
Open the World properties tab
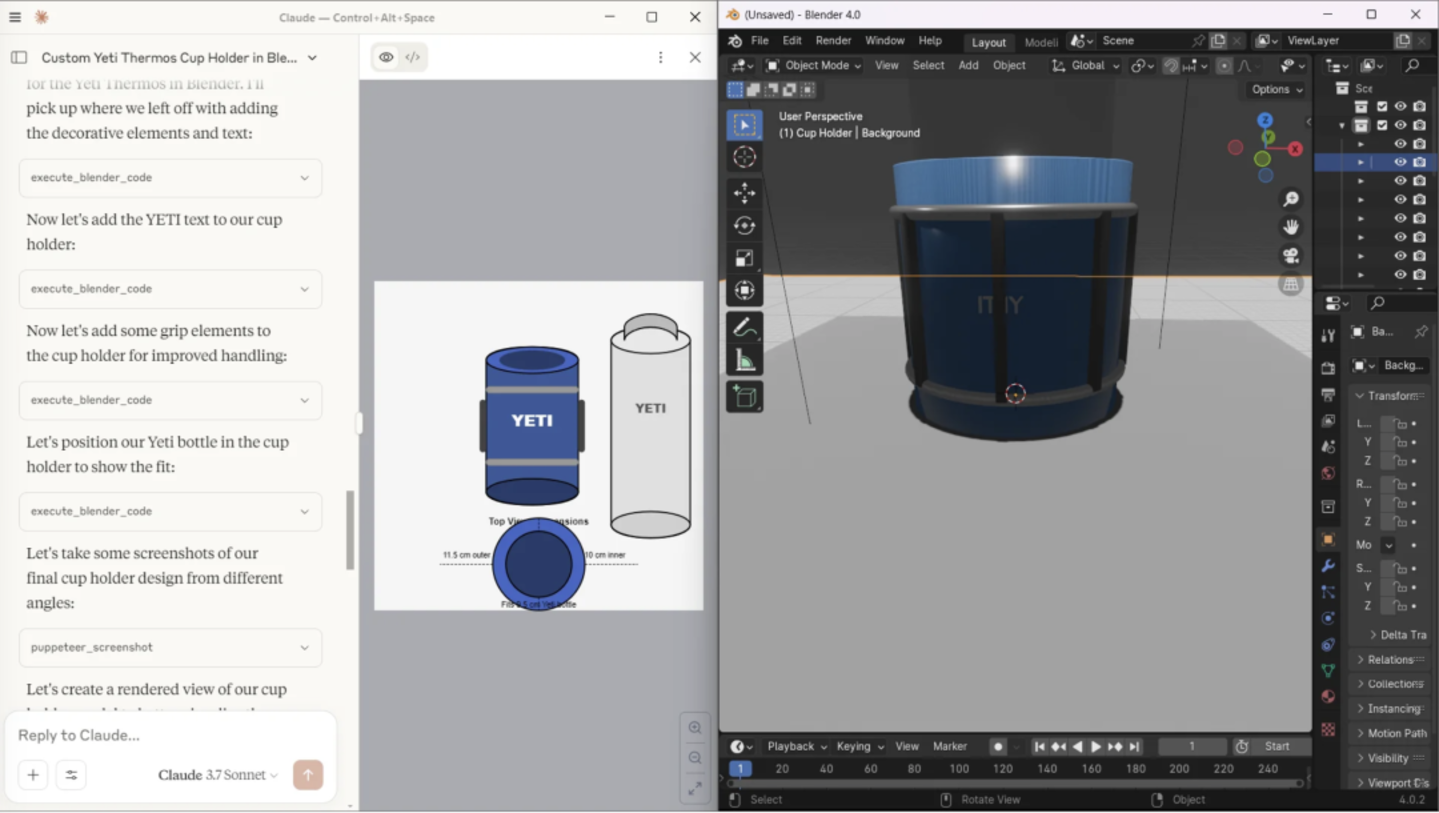tap(1328, 473)
